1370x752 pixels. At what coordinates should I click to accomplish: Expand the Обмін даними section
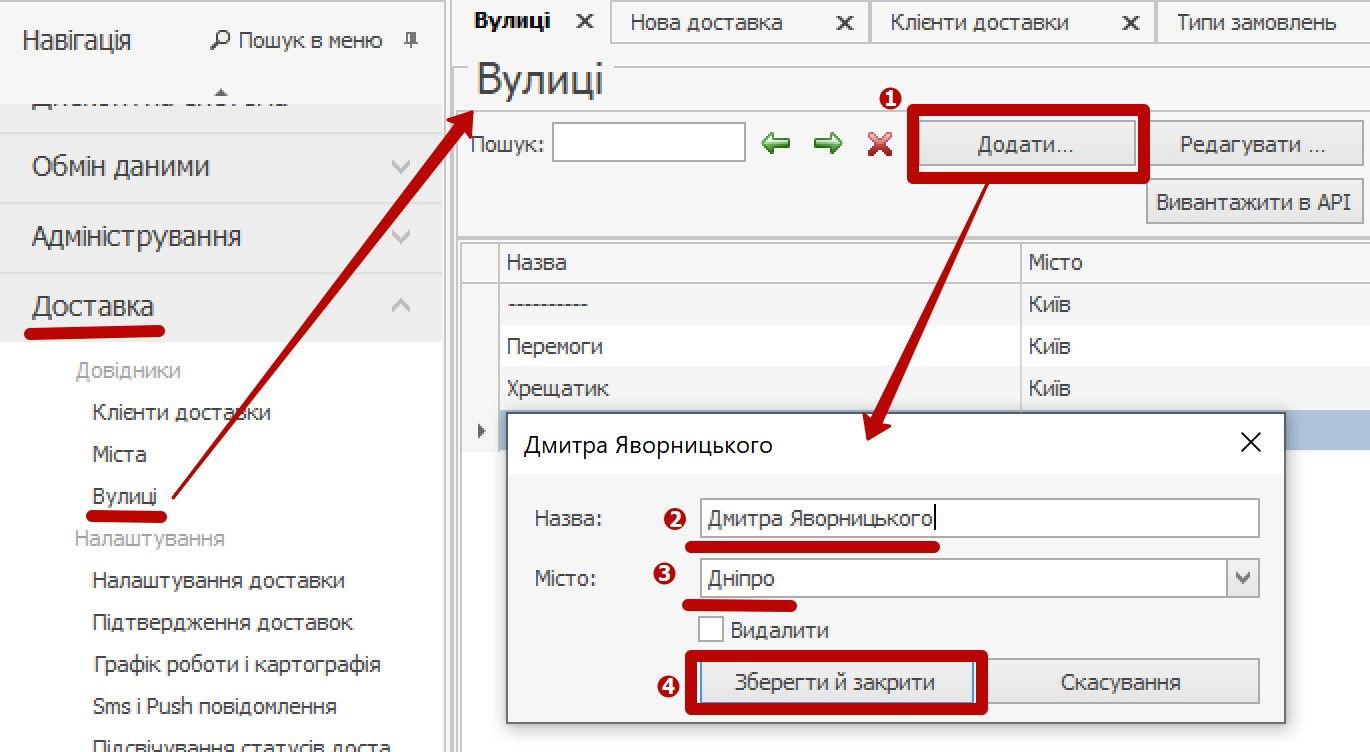coord(401,167)
